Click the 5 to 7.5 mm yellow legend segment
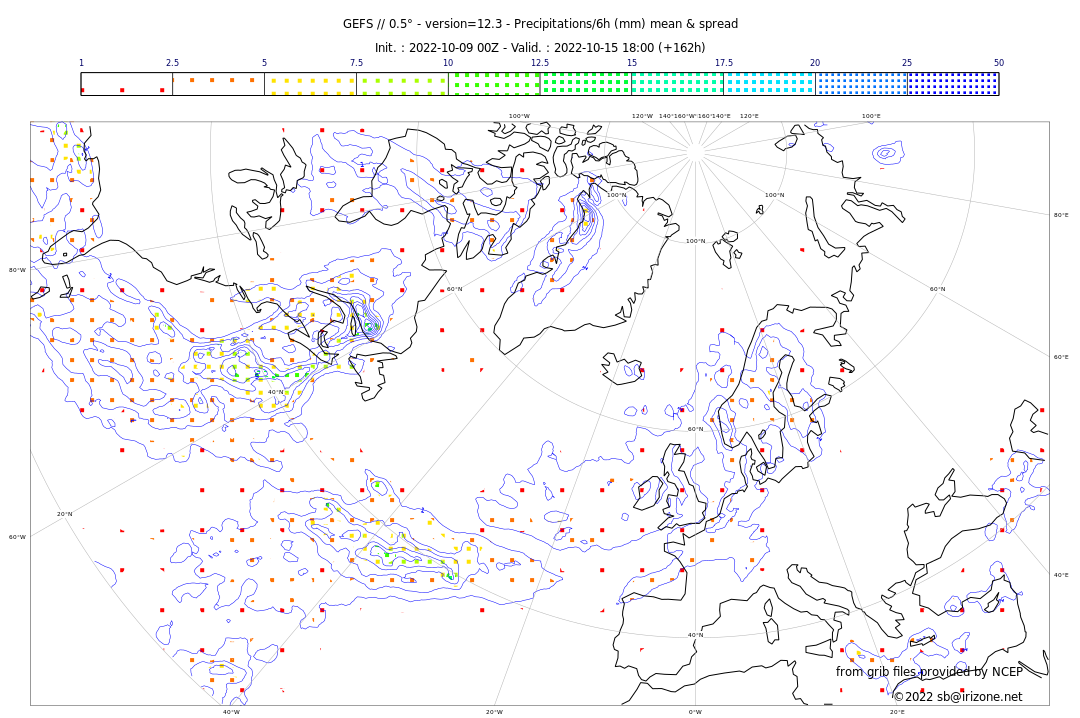This screenshot has width=1080, height=718. pyautogui.click(x=310, y=84)
